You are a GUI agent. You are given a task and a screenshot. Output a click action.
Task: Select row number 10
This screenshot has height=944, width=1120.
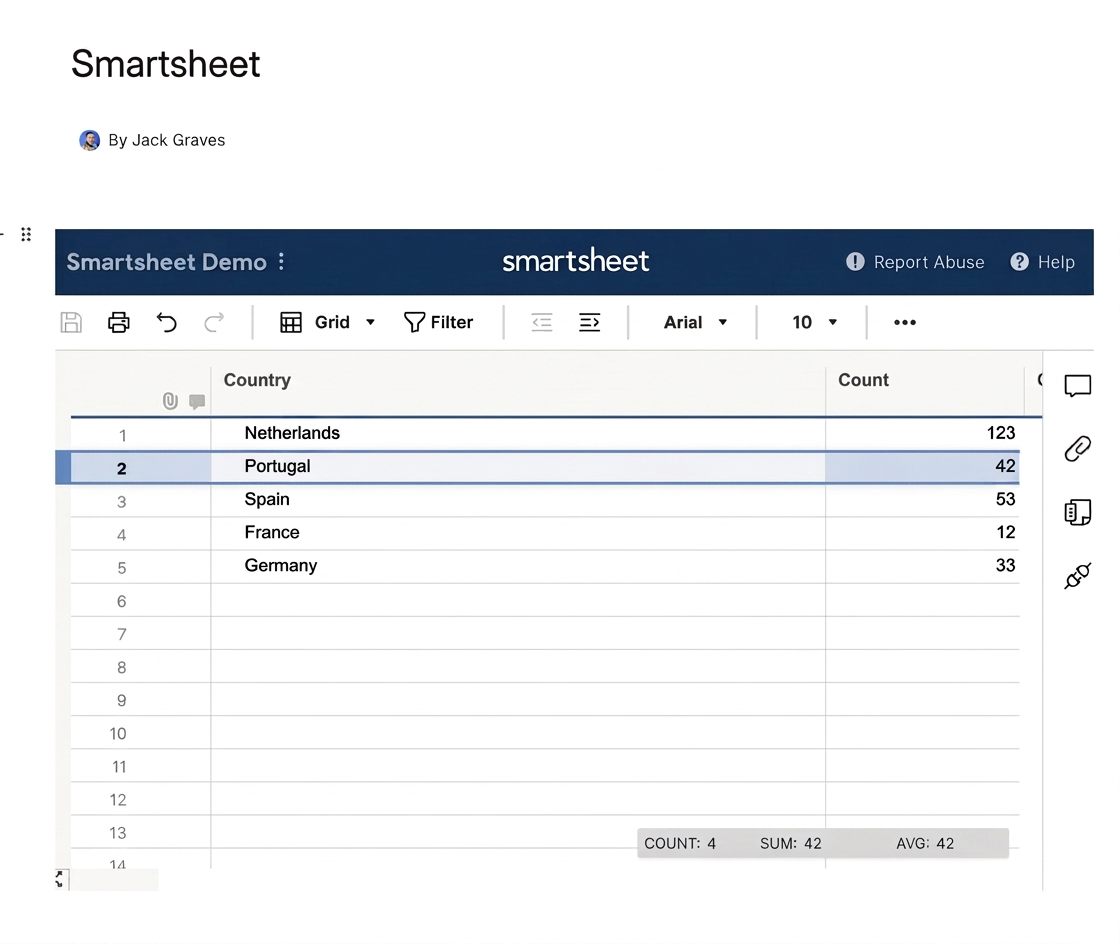(x=118, y=734)
